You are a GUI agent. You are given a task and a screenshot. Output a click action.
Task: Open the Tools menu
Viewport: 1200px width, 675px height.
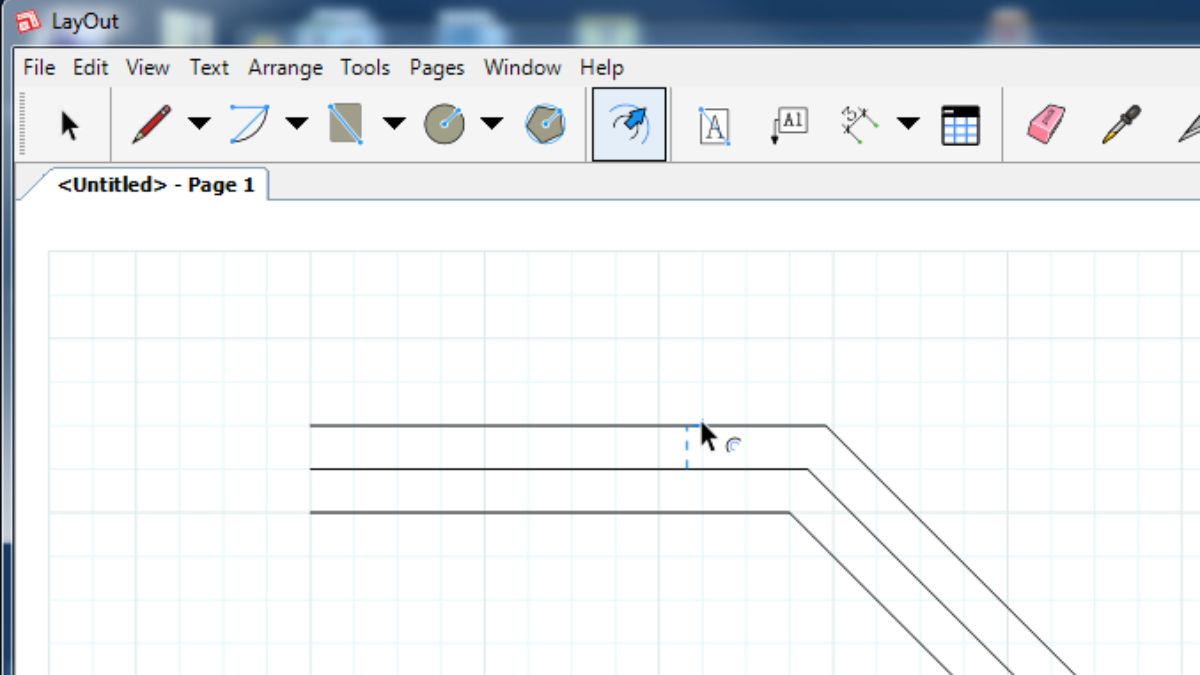pos(365,68)
